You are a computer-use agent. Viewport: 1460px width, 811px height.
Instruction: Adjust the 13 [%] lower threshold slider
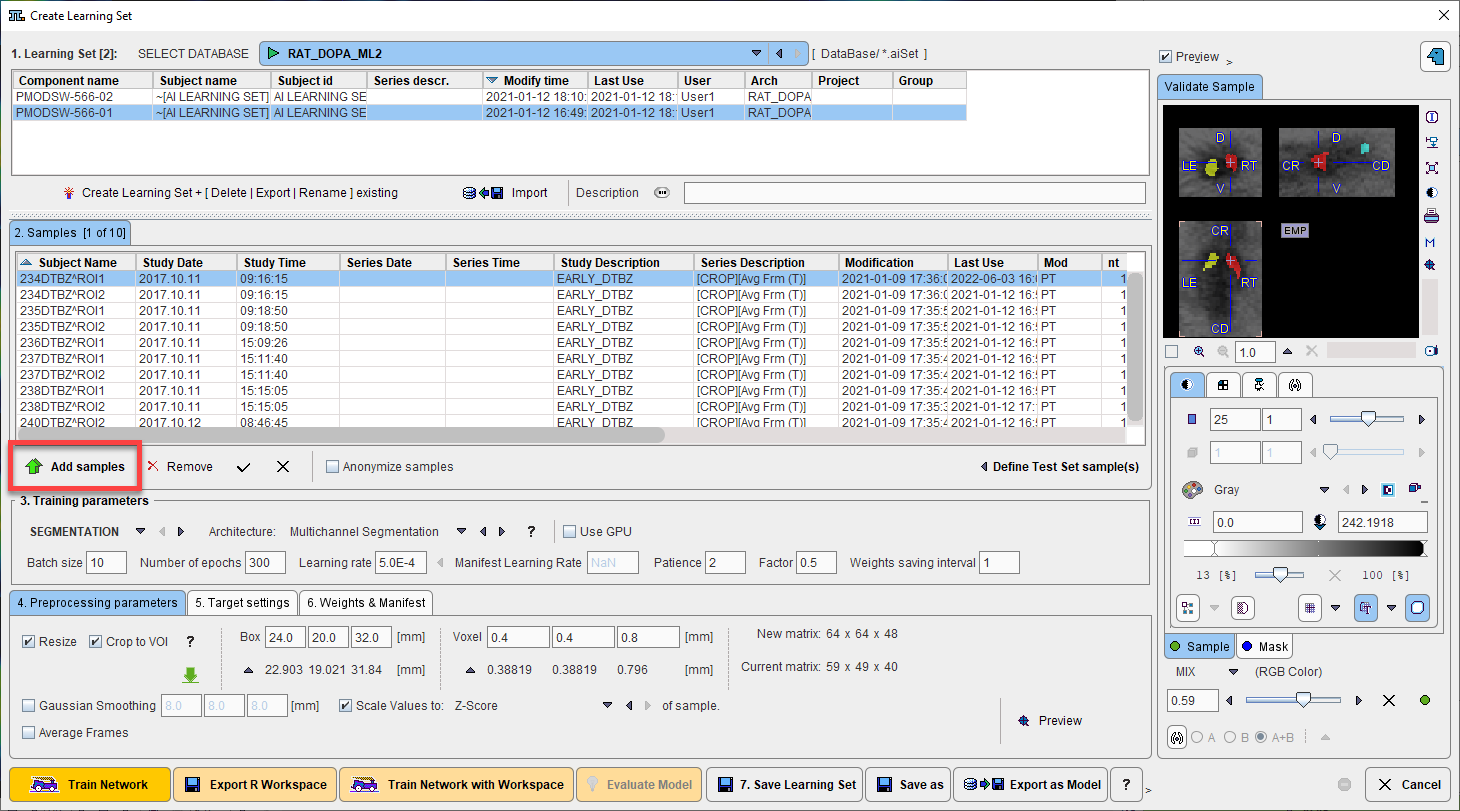(x=1279, y=575)
